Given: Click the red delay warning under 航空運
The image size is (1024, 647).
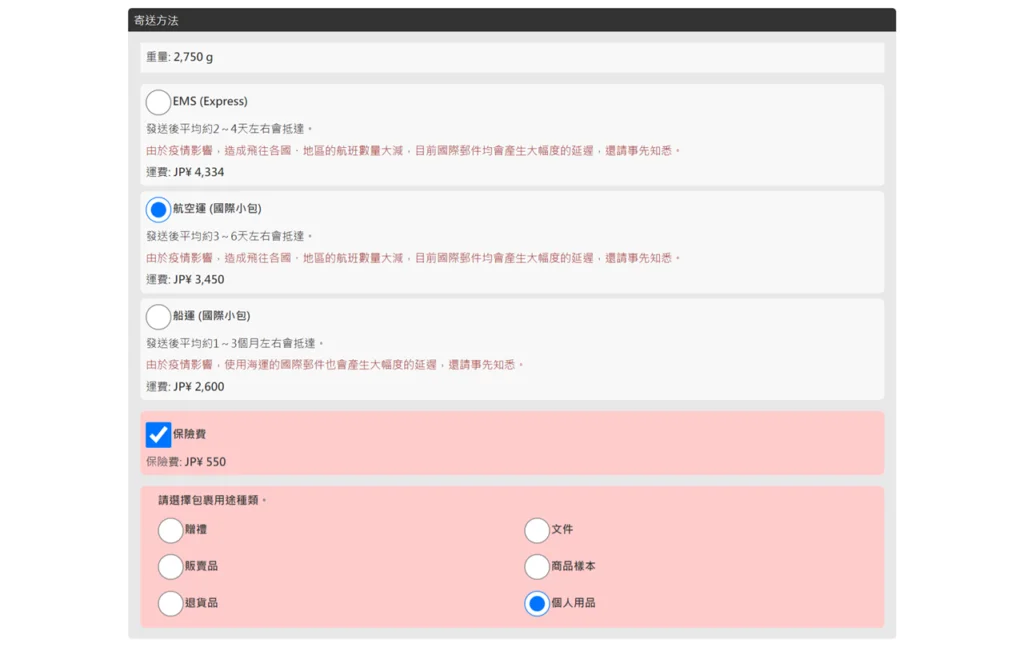Looking at the screenshot, I should pyautogui.click(x=413, y=258).
